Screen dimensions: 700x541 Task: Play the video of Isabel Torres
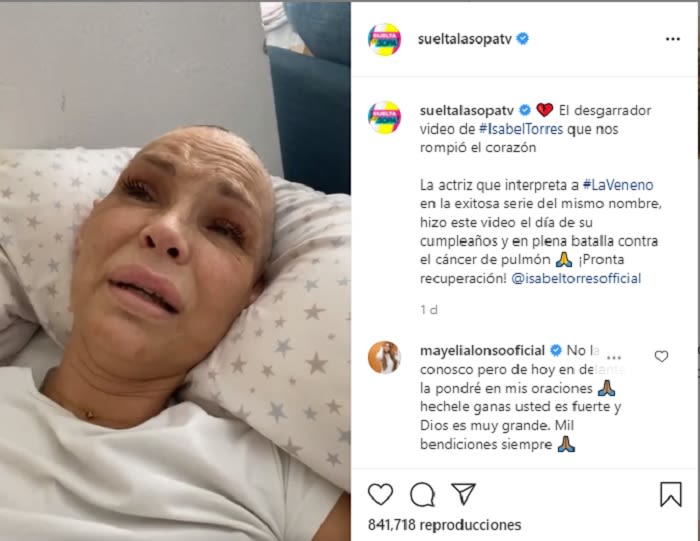[175, 271]
